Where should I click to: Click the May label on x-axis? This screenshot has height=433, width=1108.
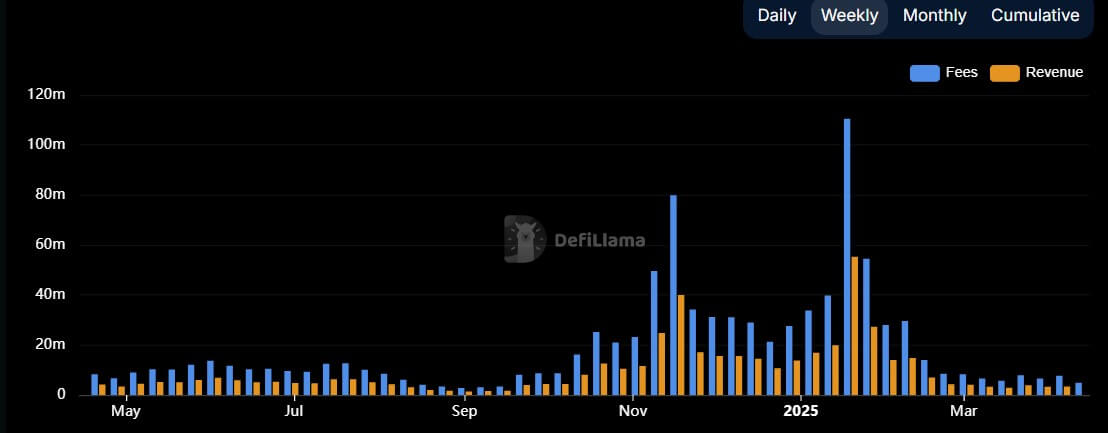(x=125, y=411)
